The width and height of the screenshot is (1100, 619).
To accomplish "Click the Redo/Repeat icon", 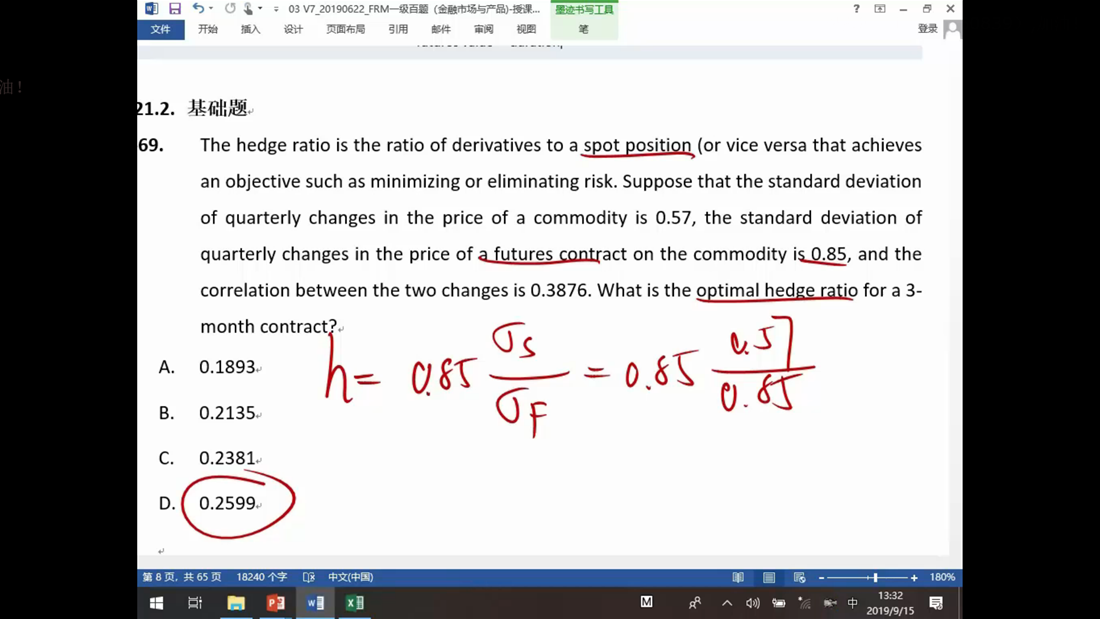I will tap(230, 9).
